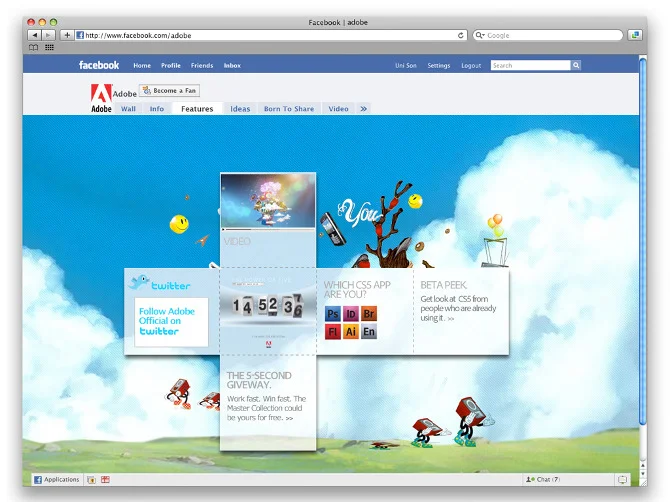Viewport: 670px width, 502px height.
Task: Click the InDesign Id app icon
Action: pyautogui.click(x=350, y=314)
